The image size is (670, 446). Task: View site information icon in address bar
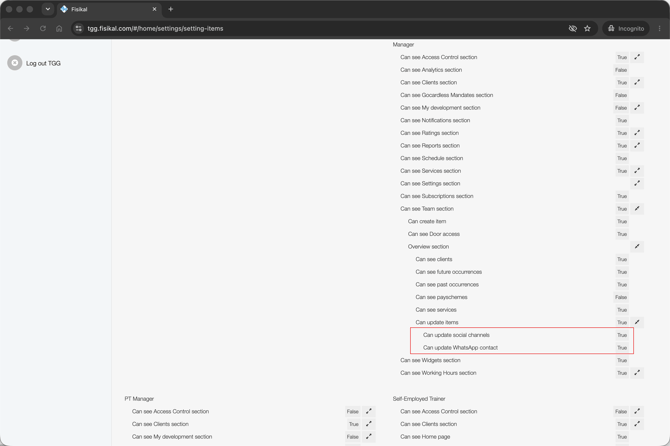pos(78,29)
